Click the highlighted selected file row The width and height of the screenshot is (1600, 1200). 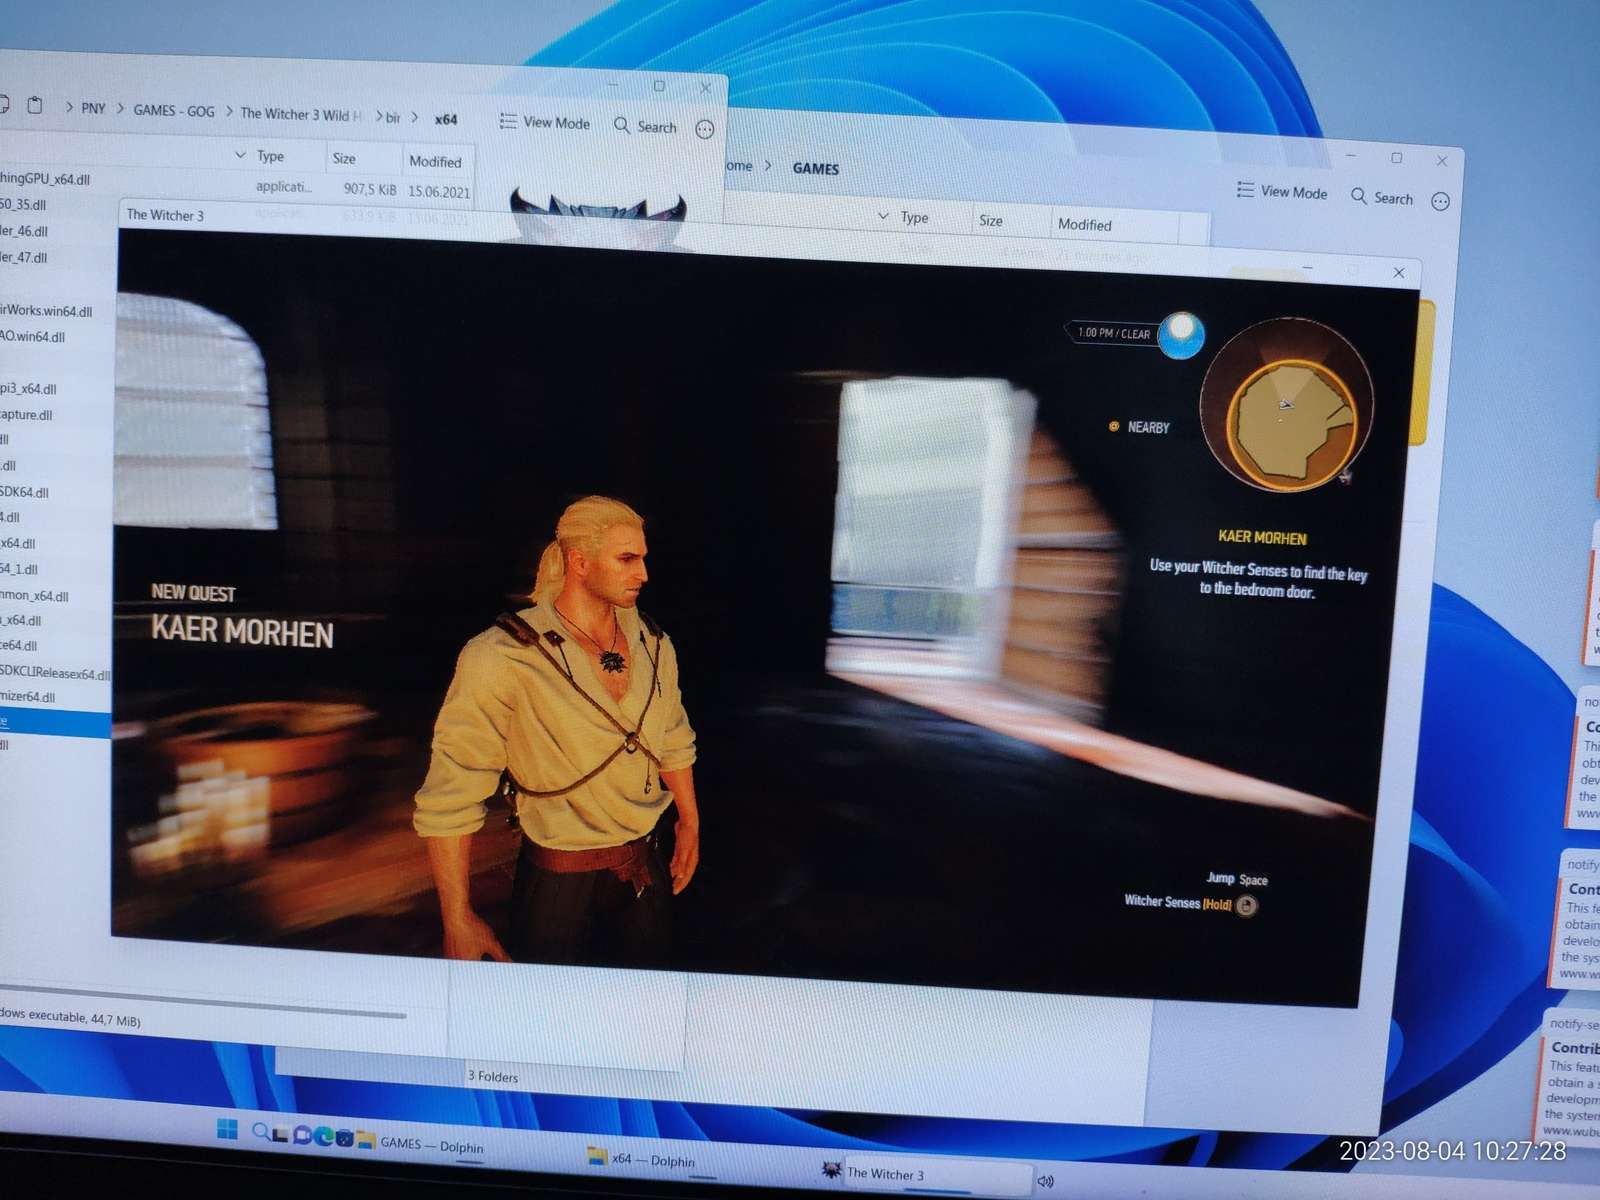tap(55, 722)
